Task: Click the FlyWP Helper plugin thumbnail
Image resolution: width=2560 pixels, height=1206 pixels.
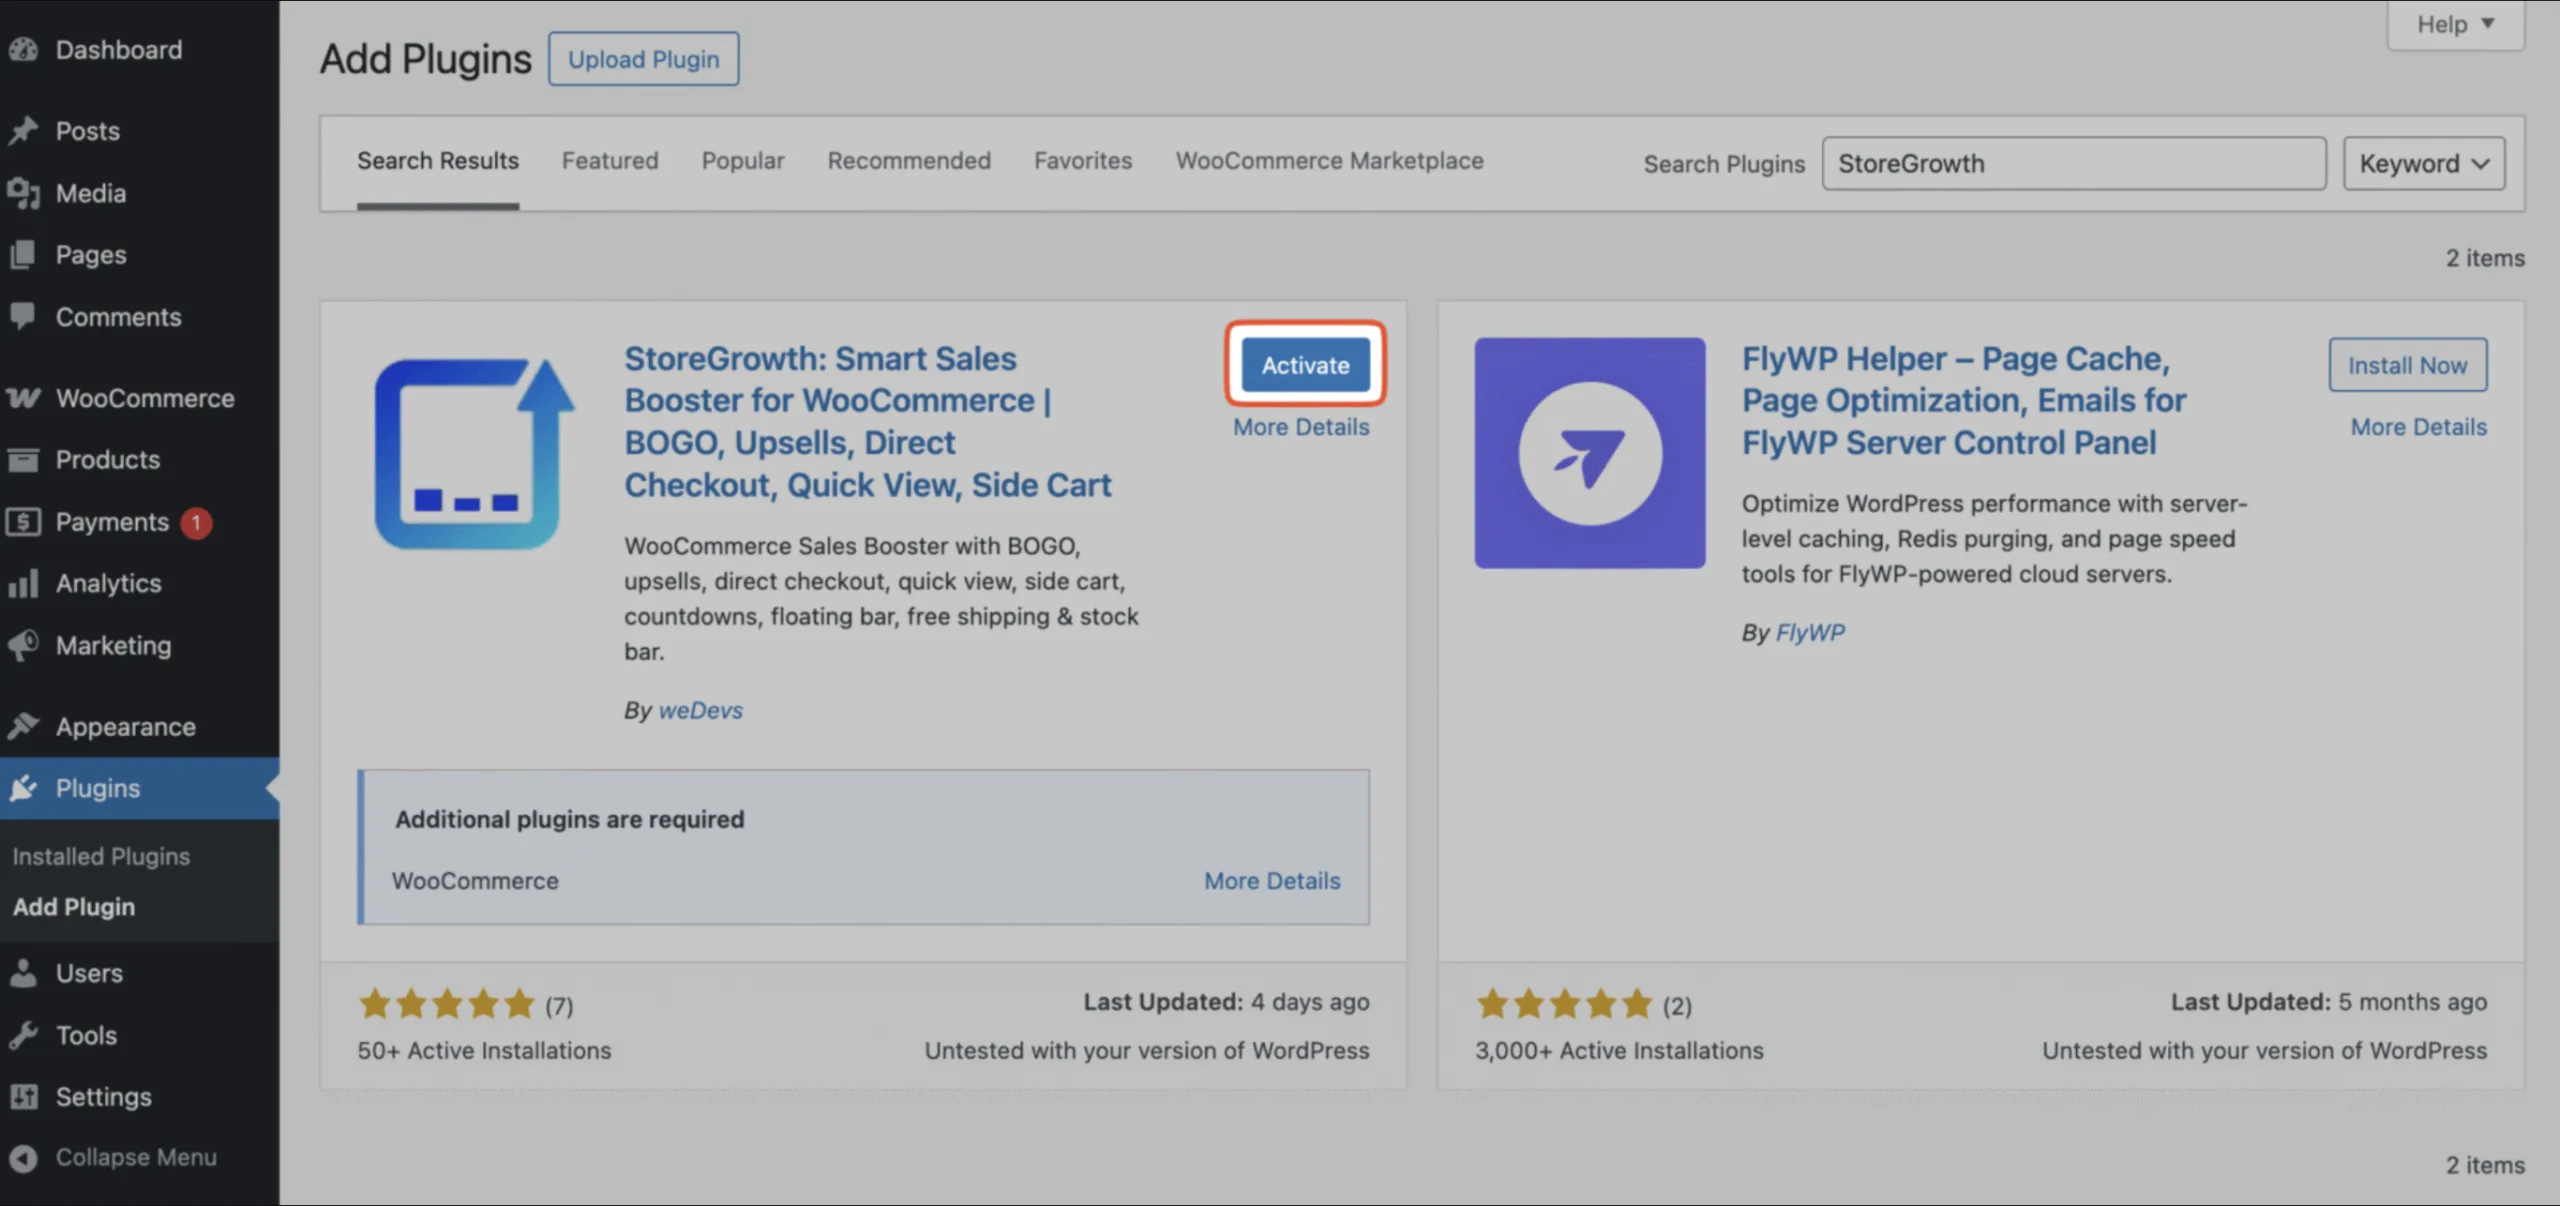Action: click(1590, 453)
